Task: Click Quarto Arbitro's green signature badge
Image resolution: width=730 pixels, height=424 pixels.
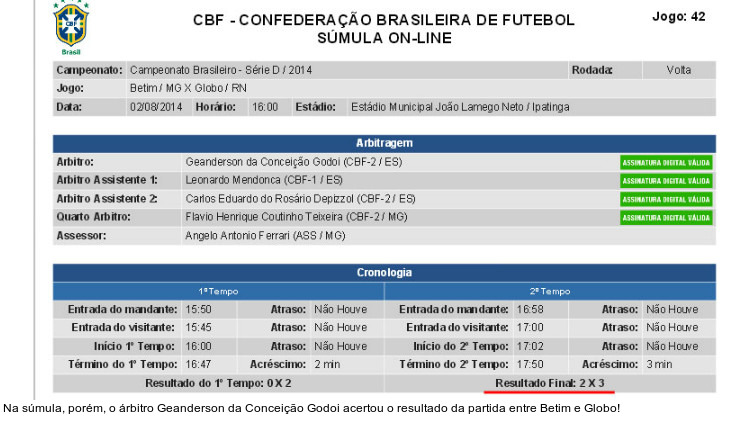Action: click(x=666, y=217)
